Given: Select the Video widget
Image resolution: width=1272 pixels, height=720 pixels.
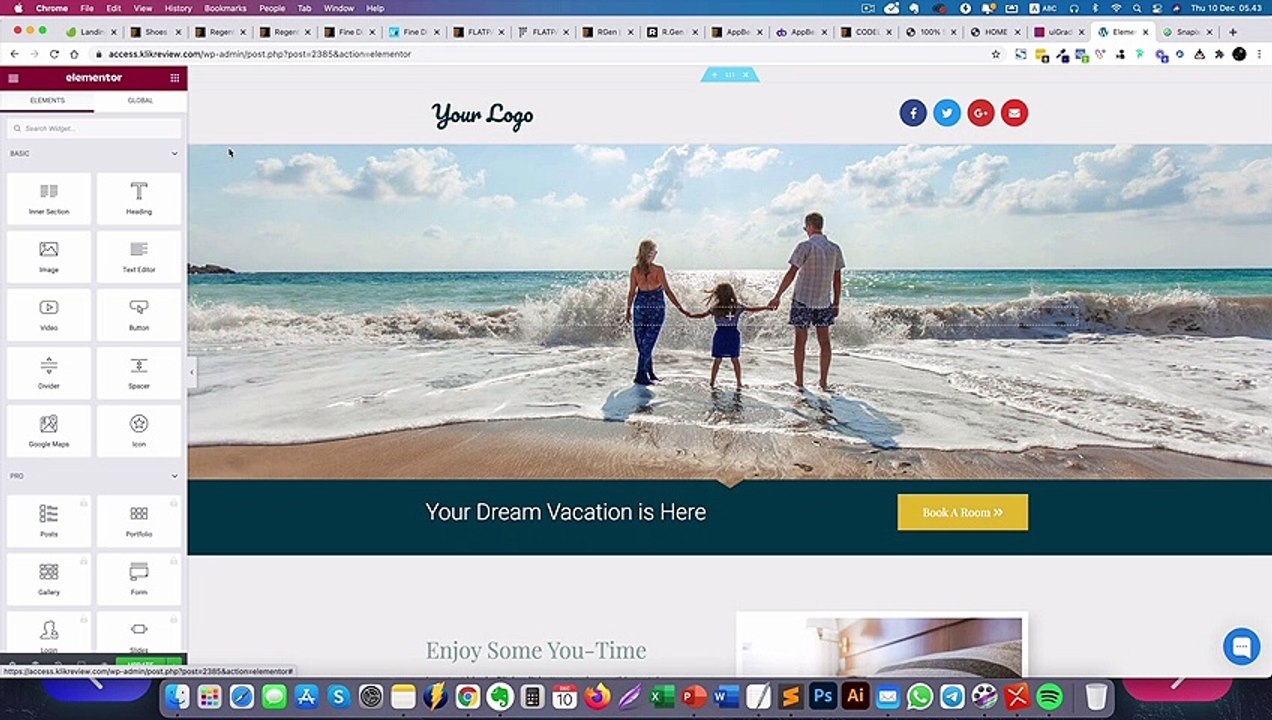Looking at the screenshot, I should click(x=49, y=314).
